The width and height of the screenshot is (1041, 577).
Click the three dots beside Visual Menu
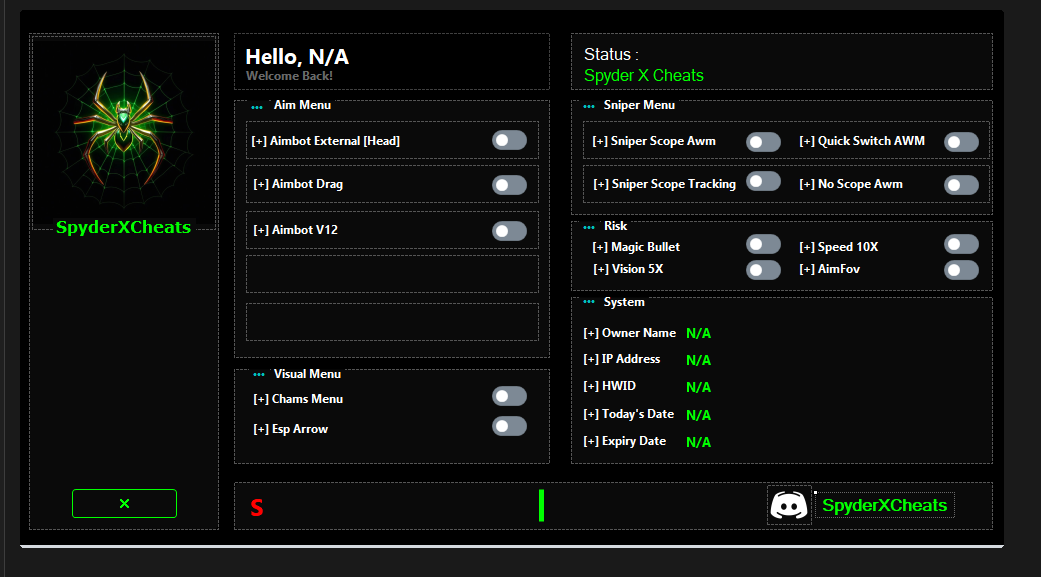coord(259,375)
